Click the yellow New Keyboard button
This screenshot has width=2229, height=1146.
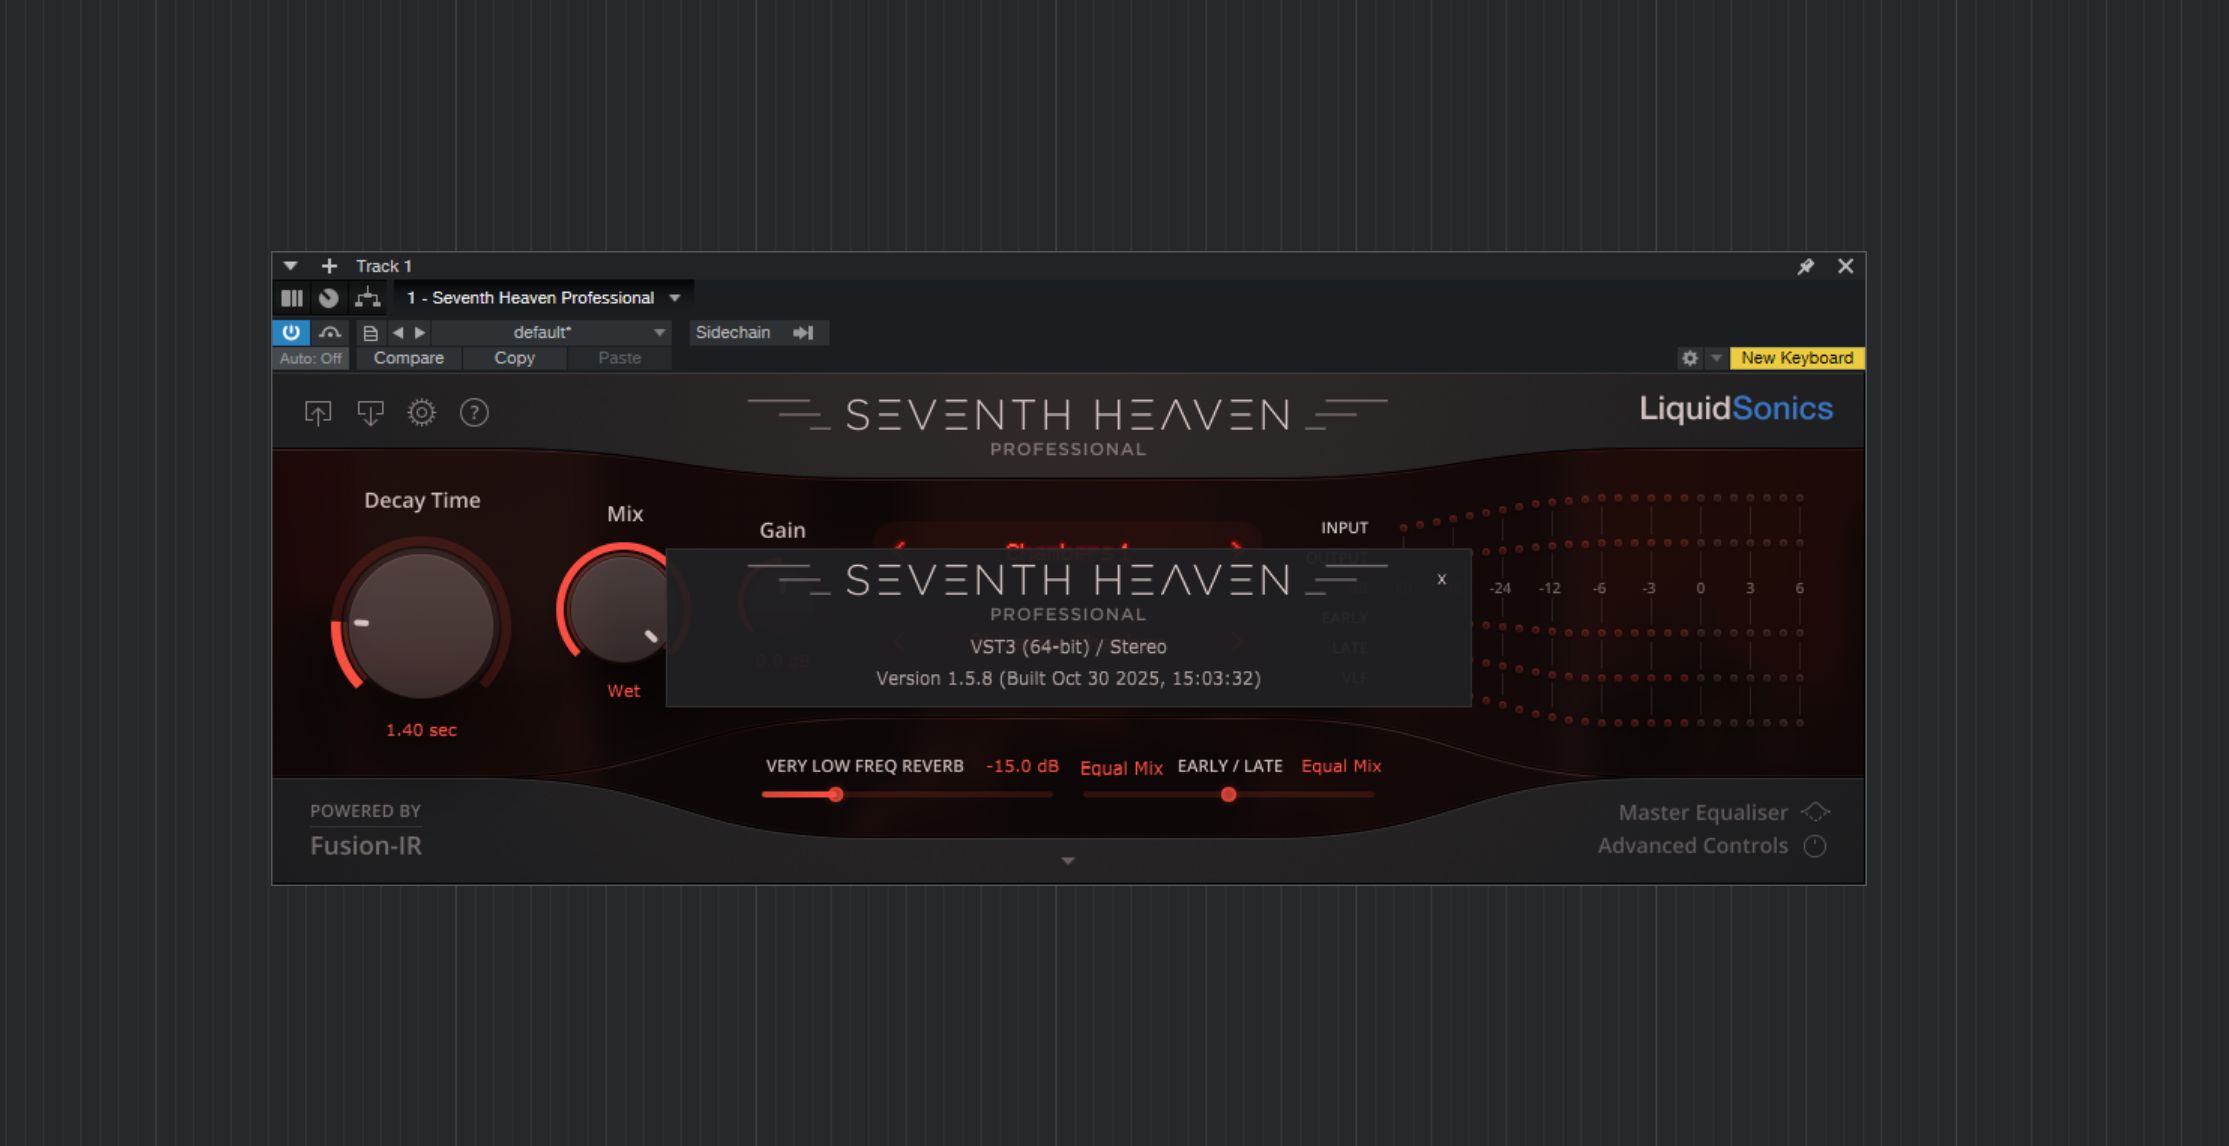[1795, 357]
